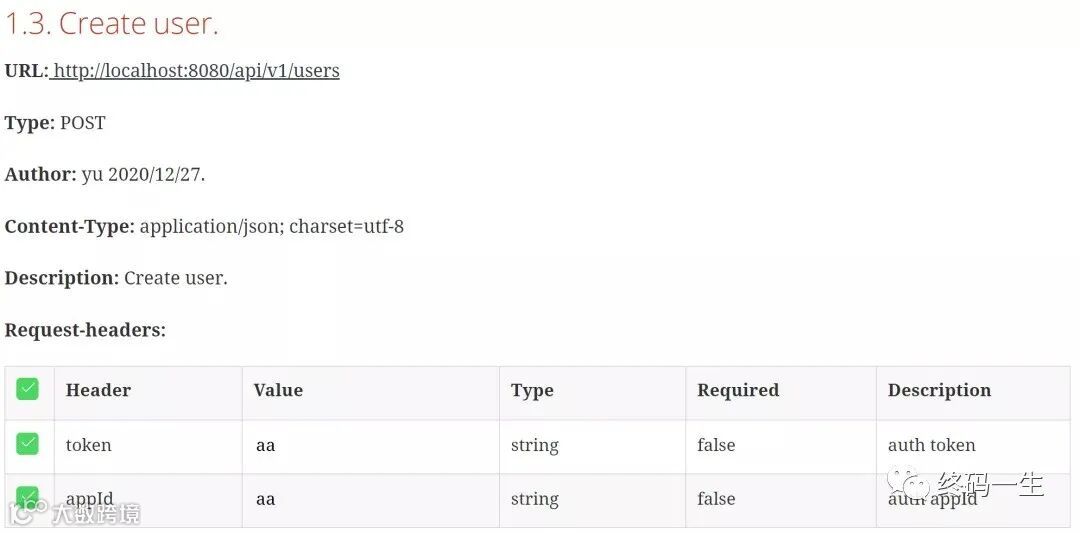Select the Description column title
Image resolution: width=1080 pixels, height=533 pixels.
939,390
